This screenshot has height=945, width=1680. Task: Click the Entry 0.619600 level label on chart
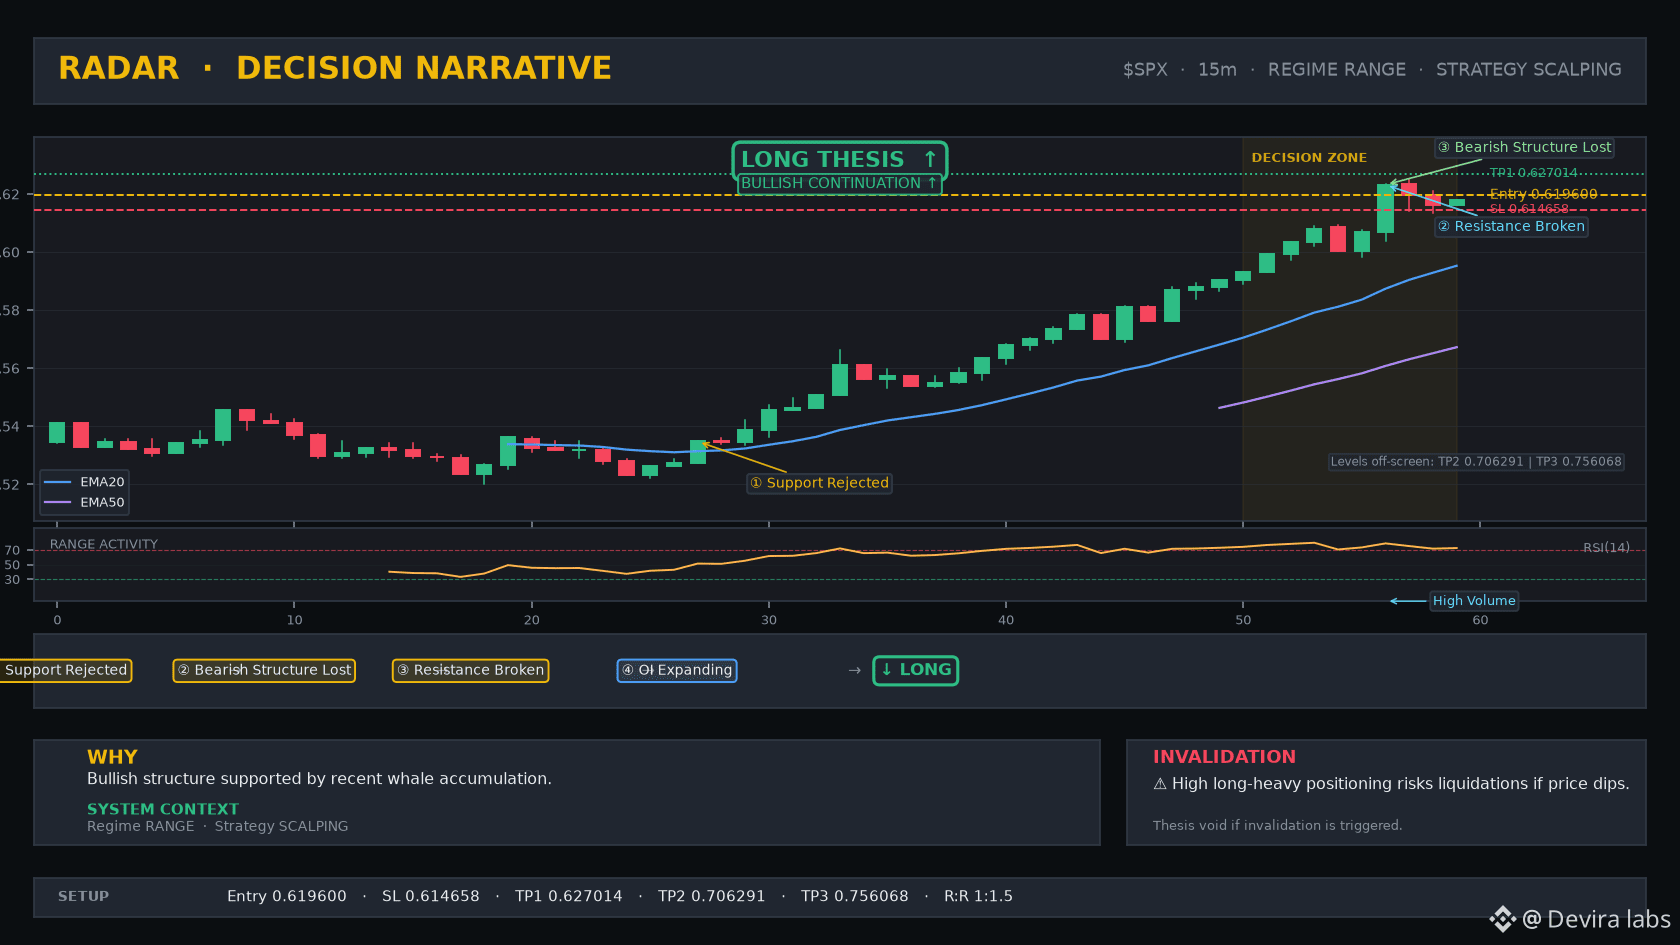[1543, 194]
